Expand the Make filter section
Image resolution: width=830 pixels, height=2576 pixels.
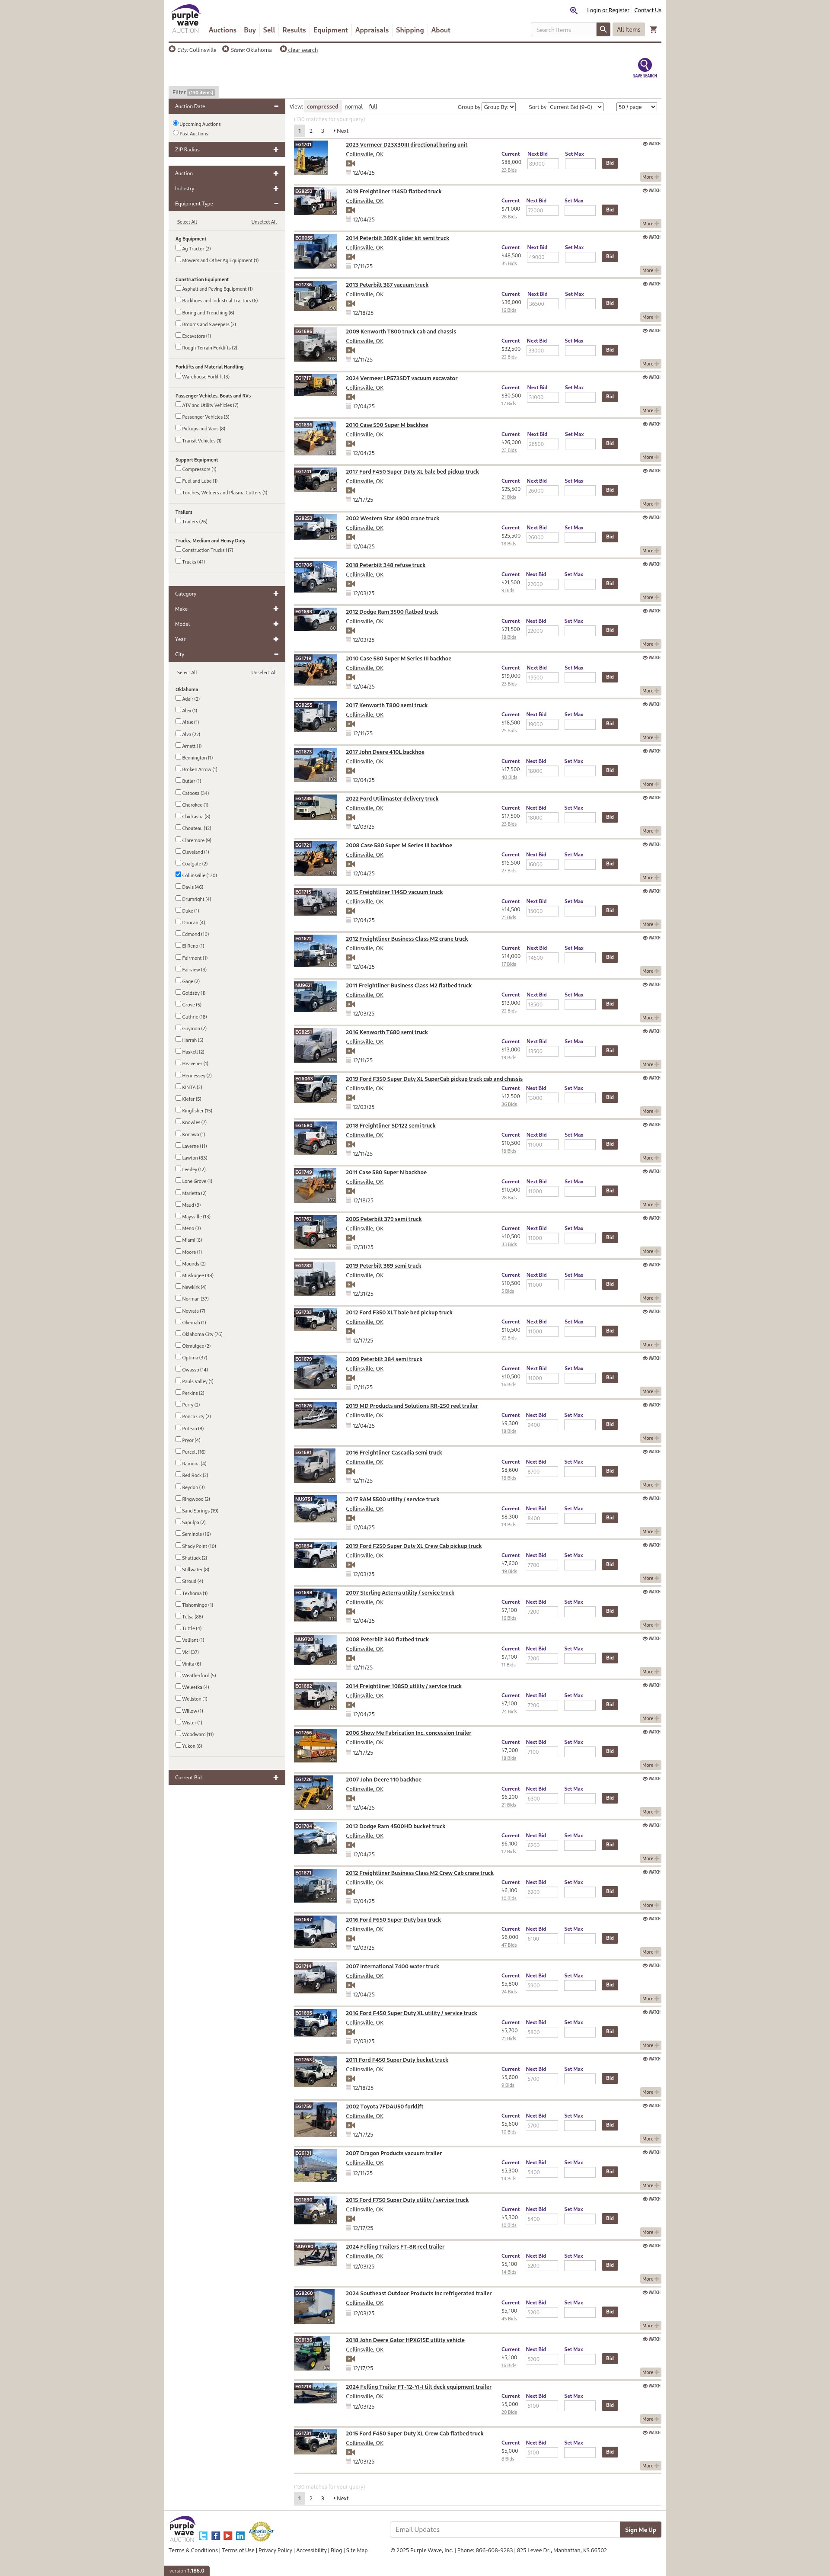pyautogui.click(x=227, y=608)
